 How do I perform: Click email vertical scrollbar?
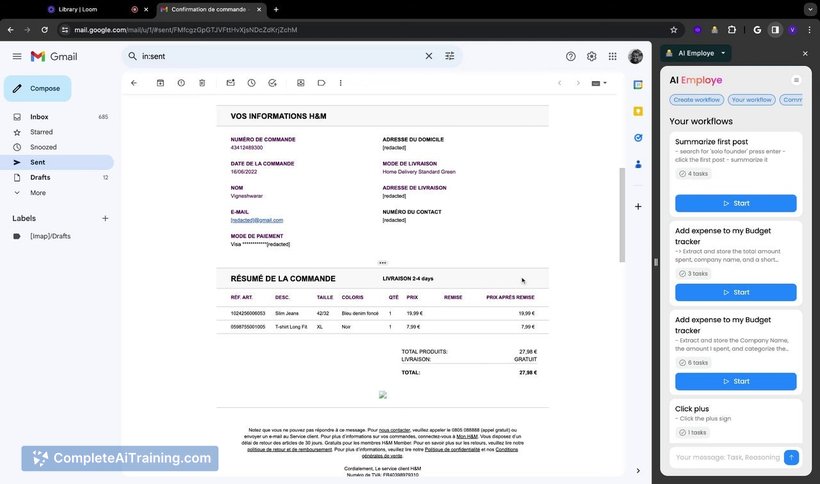[622, 215]
